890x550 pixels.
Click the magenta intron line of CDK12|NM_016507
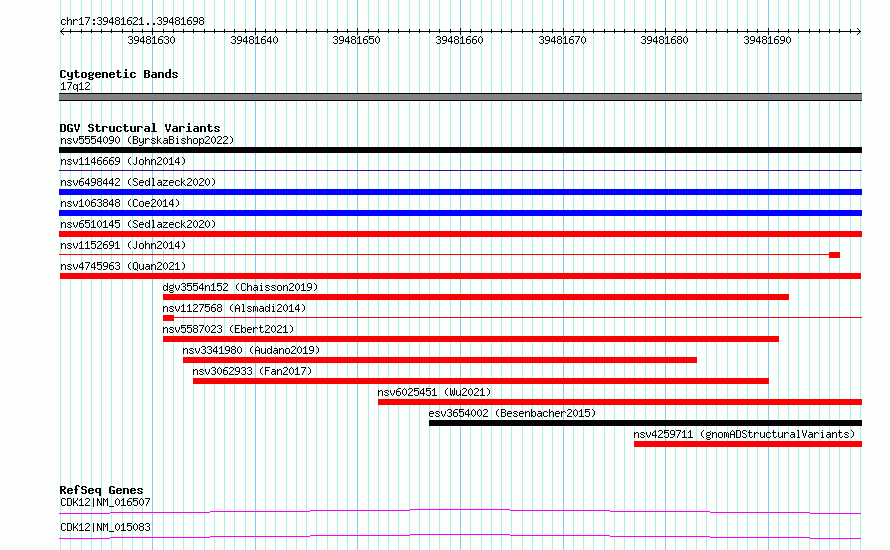[x=460, y=511]
